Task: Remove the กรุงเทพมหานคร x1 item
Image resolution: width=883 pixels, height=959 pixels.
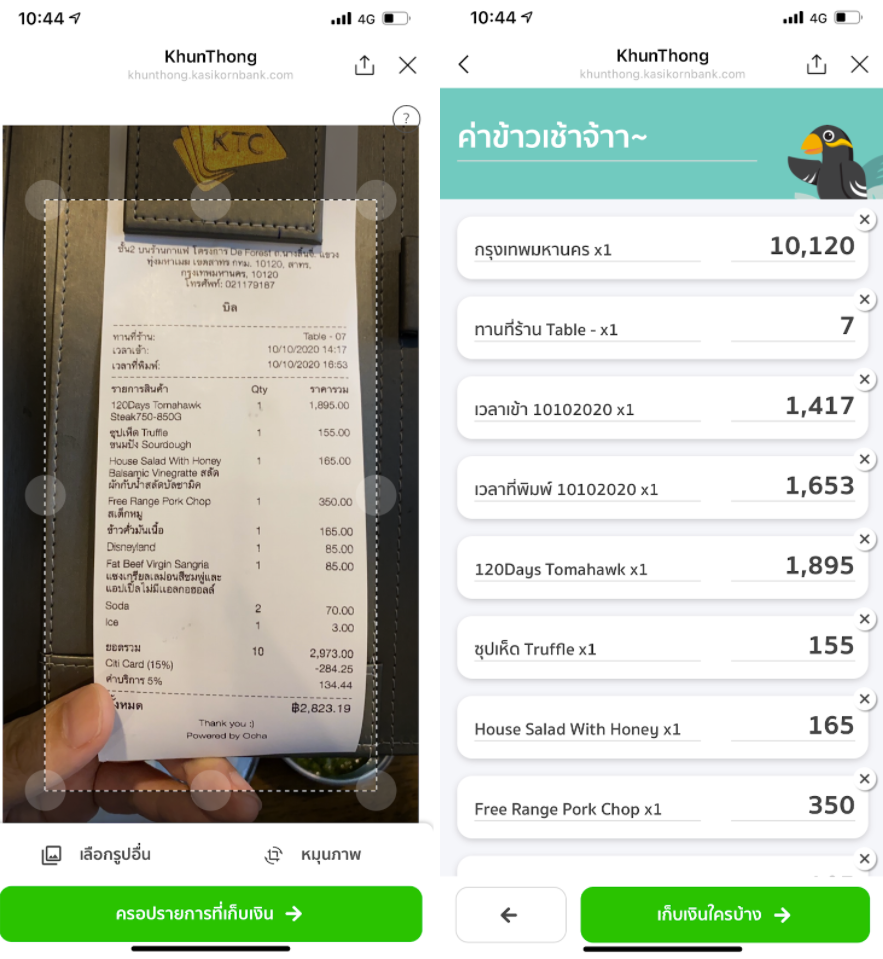Action: (865, 220)
